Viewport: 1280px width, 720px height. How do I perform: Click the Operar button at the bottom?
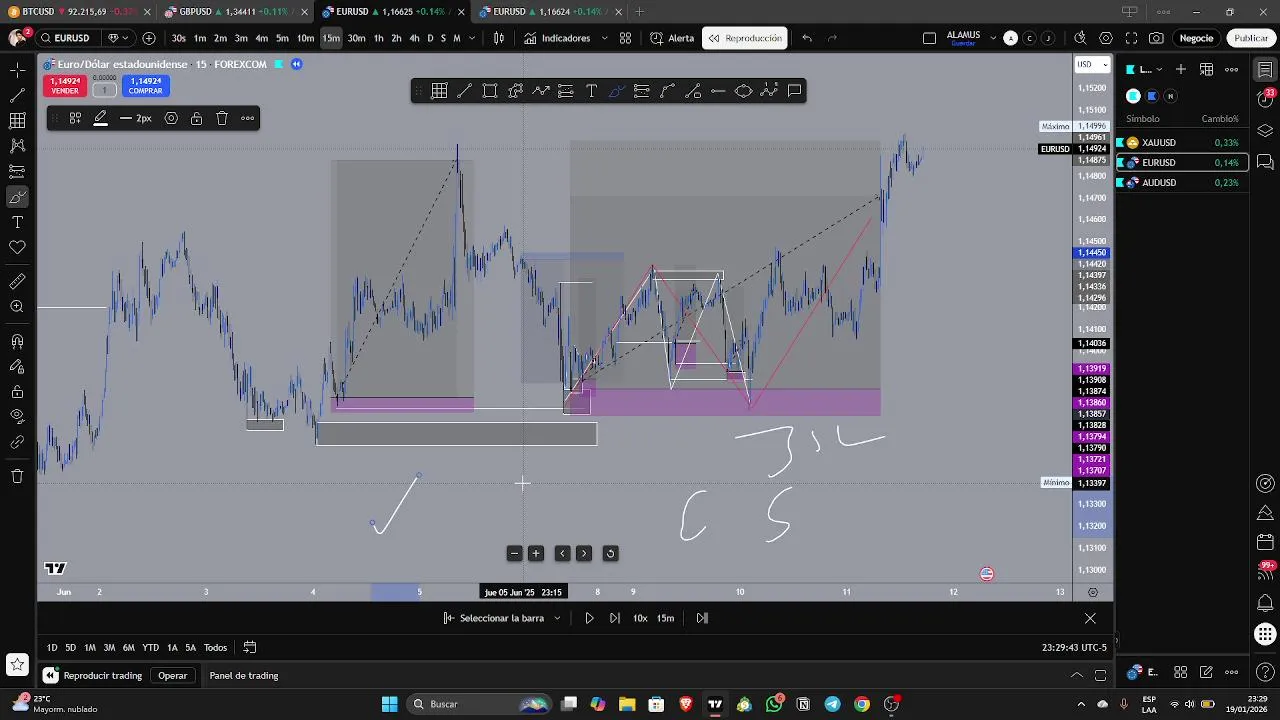coord(173,675)
